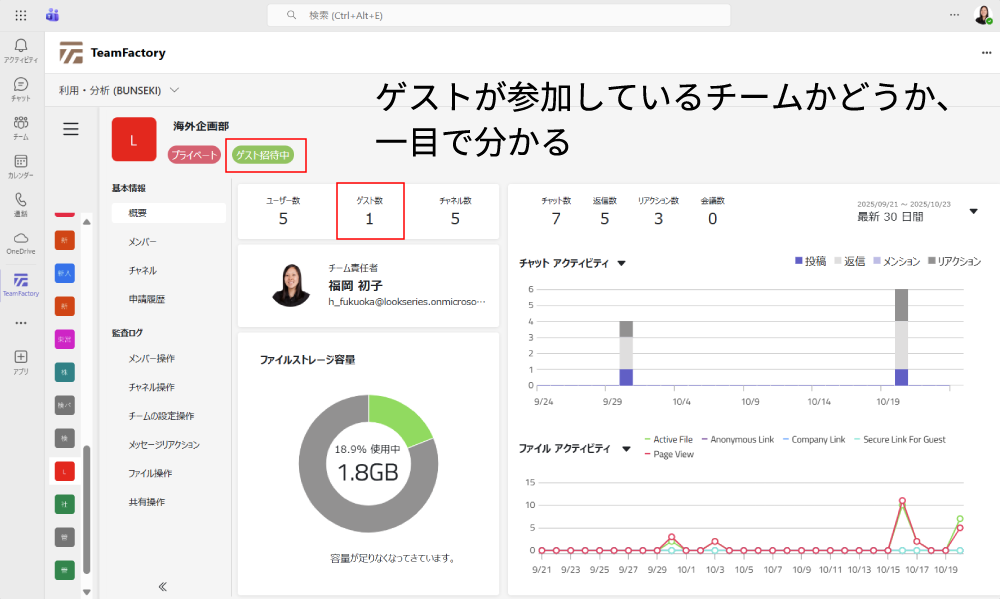Screen dimensions: 1000x600
Task: Select メンバー操作 under audit logs
Action: coord(152,358)
